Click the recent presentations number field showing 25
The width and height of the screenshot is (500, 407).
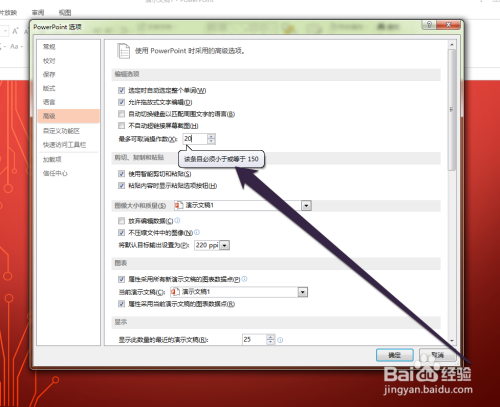[254, 340]
